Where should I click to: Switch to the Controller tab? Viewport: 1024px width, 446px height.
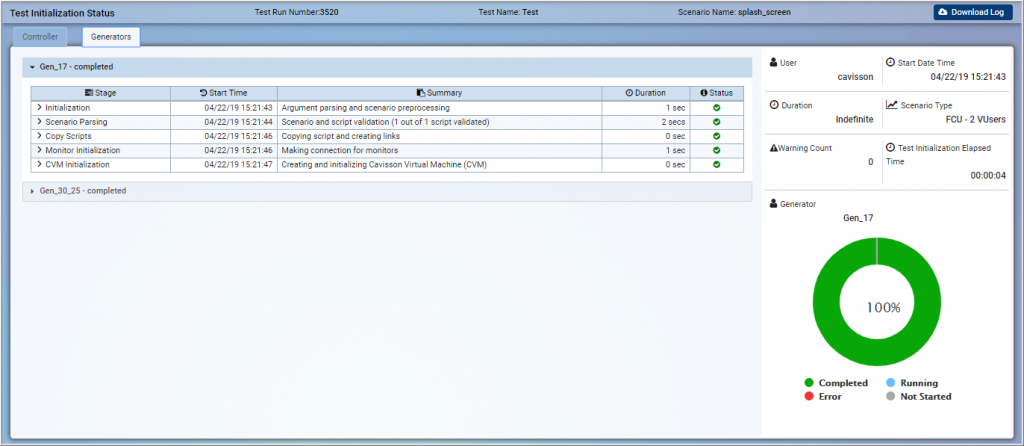40,37
